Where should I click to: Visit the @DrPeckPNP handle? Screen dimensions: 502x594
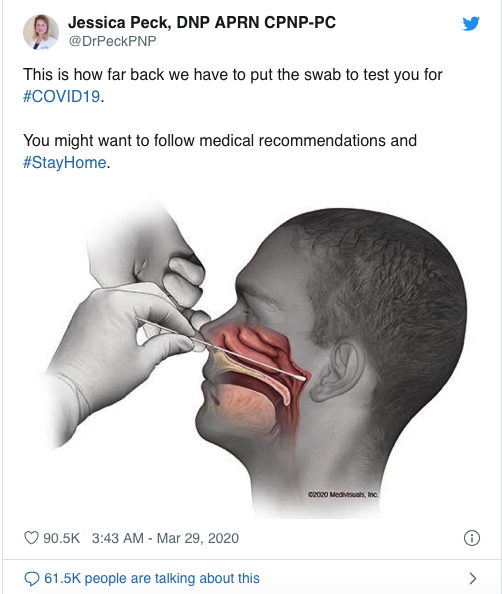(x=112, y=41)
